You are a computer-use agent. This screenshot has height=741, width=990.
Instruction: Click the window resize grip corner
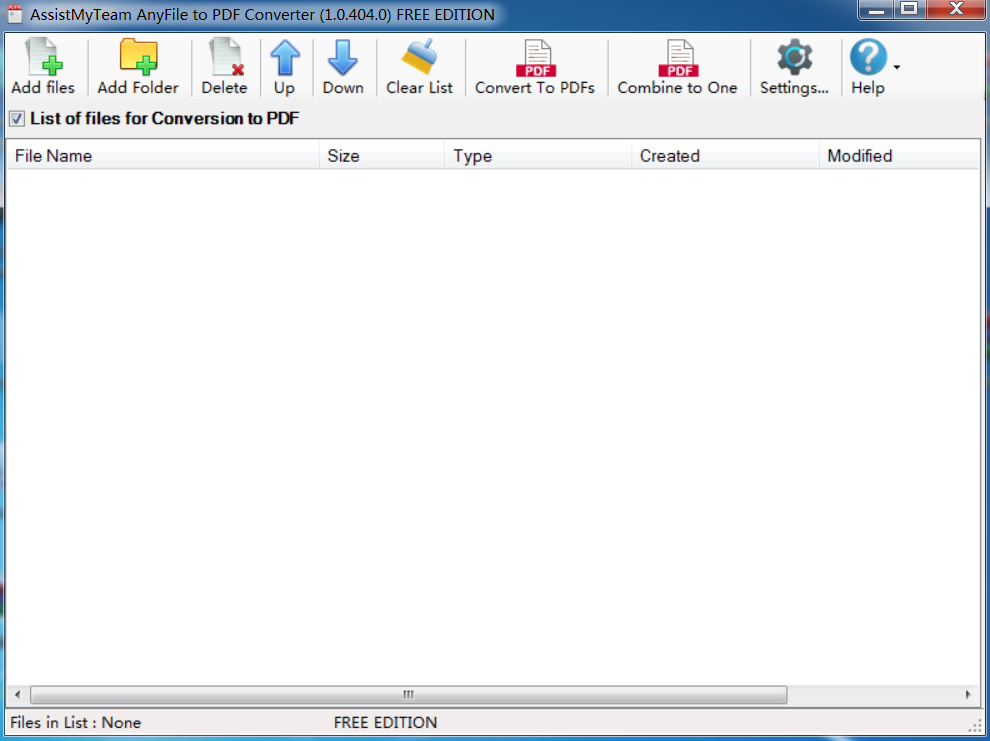point(975,726)
